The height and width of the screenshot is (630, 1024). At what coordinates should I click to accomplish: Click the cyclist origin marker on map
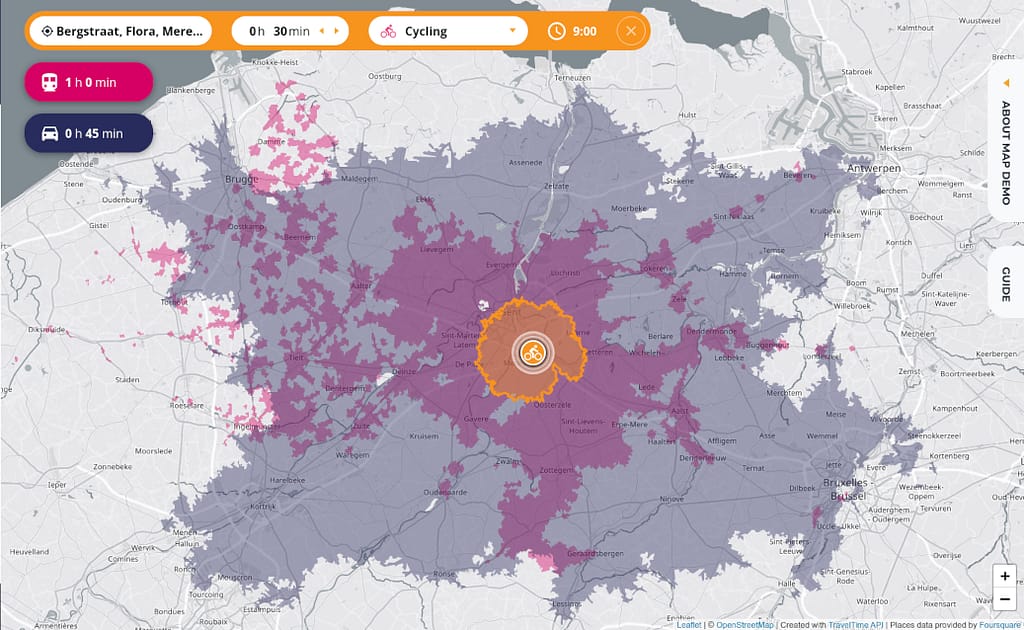pyautogui.click(x=532, y=352)
